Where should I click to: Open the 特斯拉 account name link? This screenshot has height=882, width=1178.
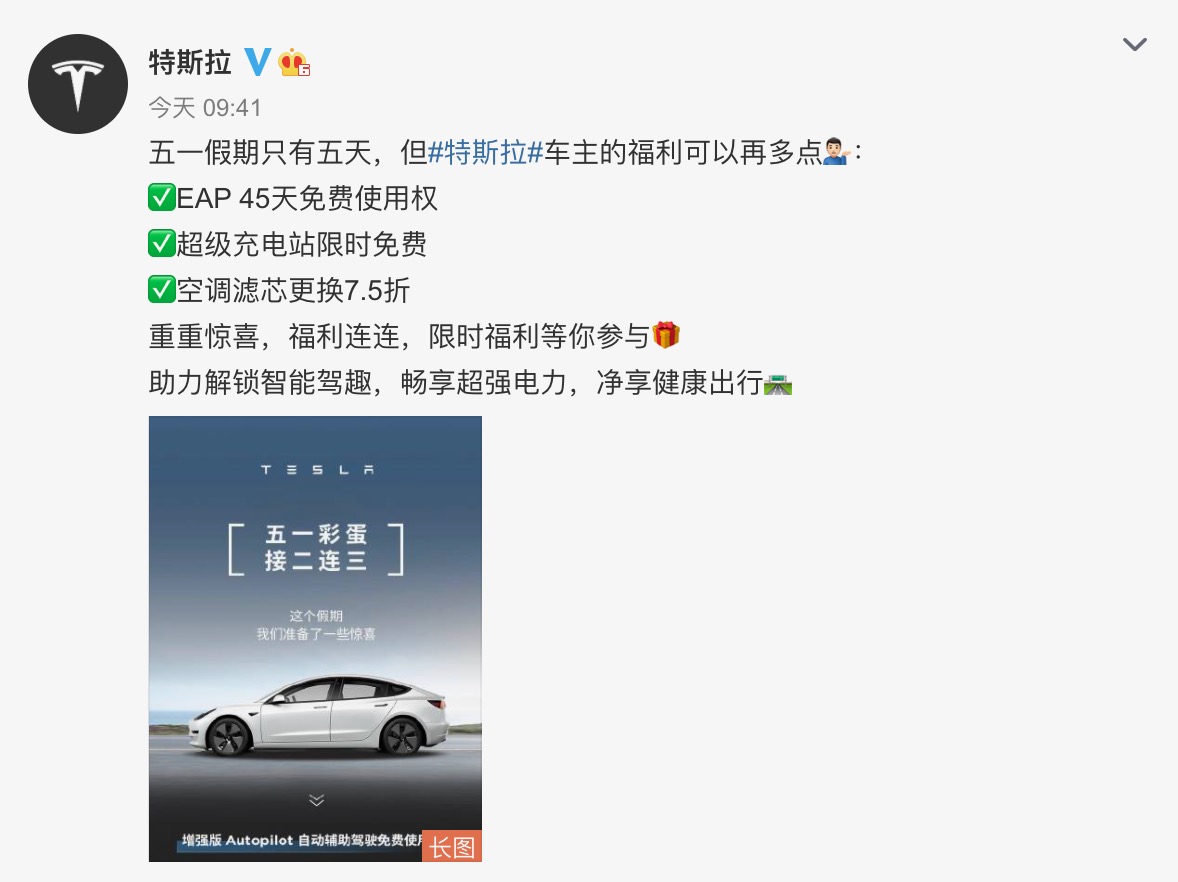click(x=190, y=62)
